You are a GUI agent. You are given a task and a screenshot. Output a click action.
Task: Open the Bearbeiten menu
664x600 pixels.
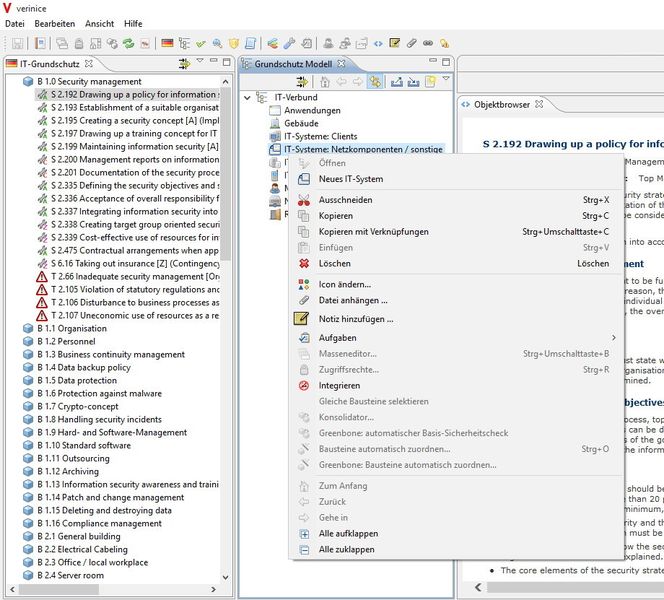[x=55, y=24]
